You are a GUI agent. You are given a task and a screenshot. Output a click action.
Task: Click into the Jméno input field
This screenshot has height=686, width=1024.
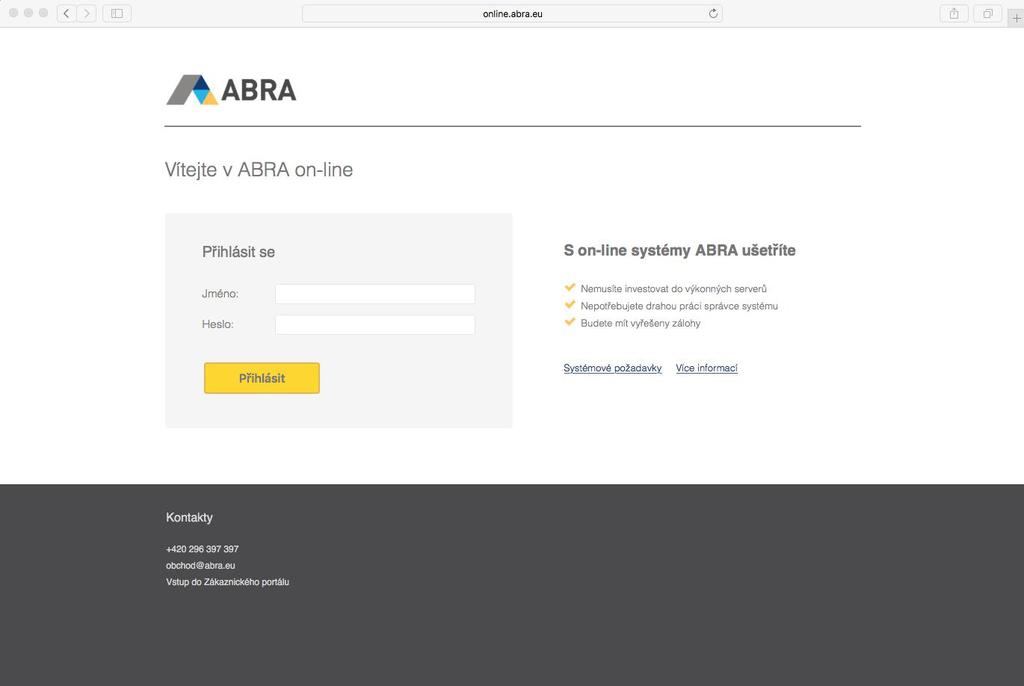(x=375, y=294)
